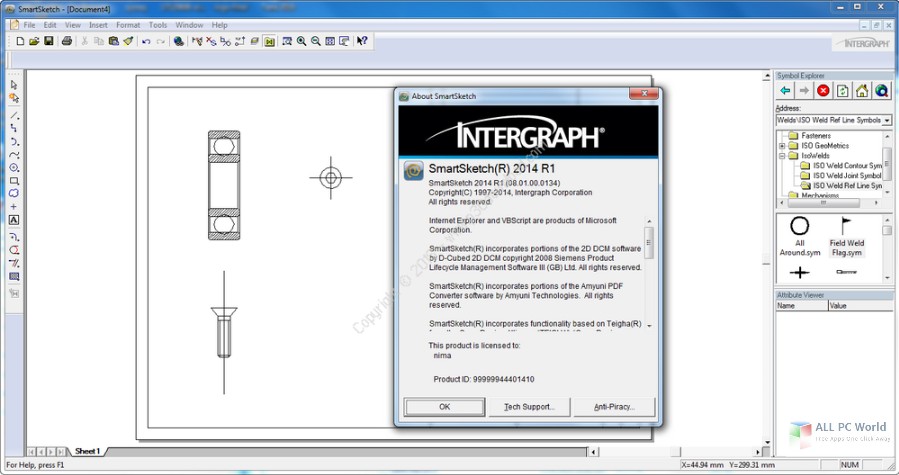Click the Undo arrow icon
The height and width of the screenshot is (475, 899).
tap(146, 41)
